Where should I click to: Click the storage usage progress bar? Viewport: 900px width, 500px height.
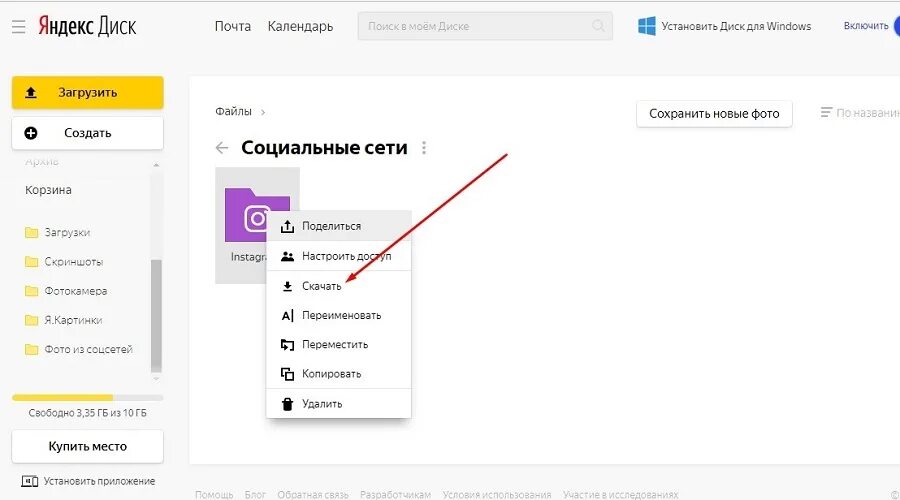(x=87, y=397)
